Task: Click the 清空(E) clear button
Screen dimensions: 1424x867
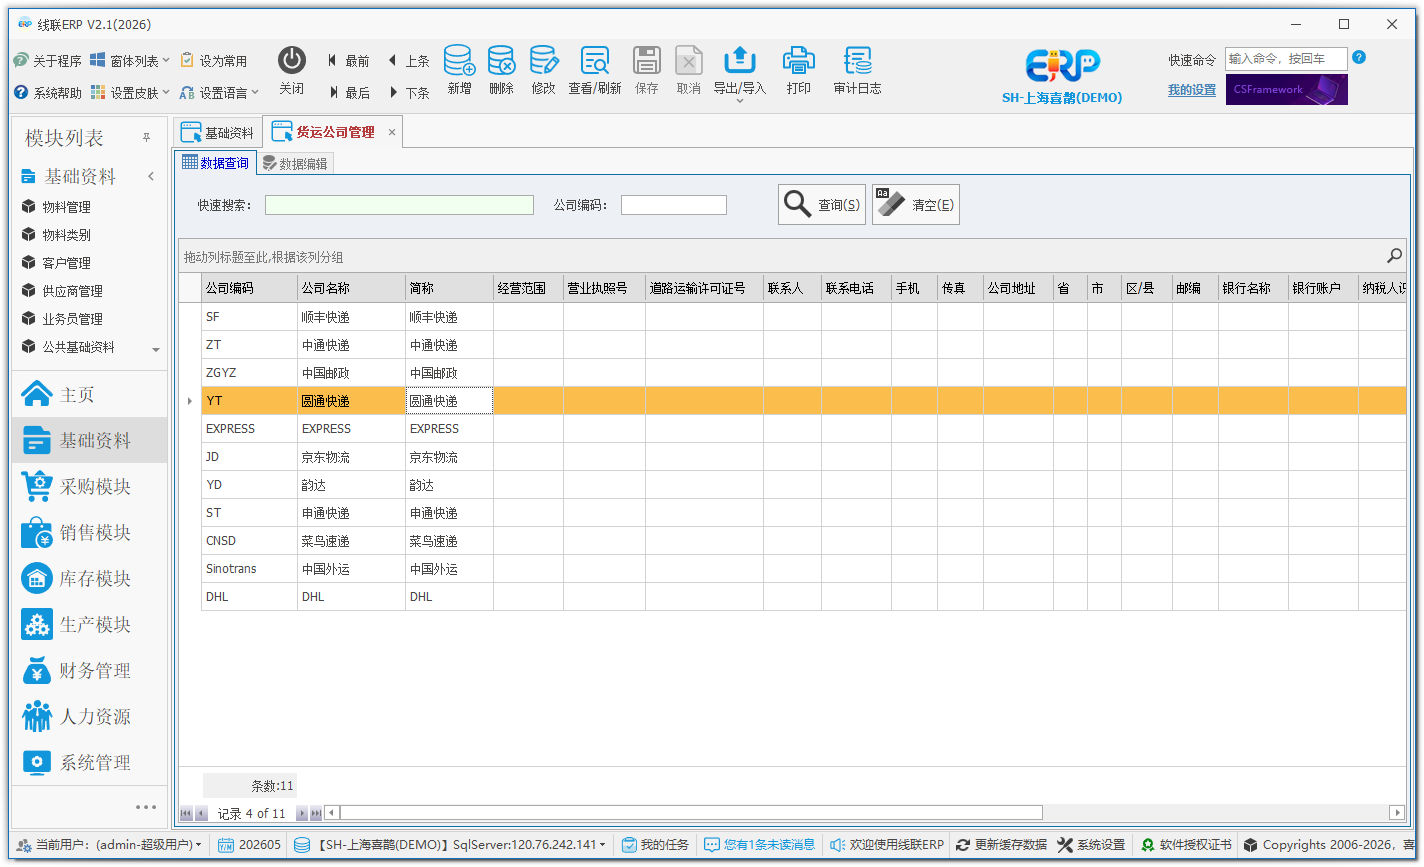Action: coord(916,204)
